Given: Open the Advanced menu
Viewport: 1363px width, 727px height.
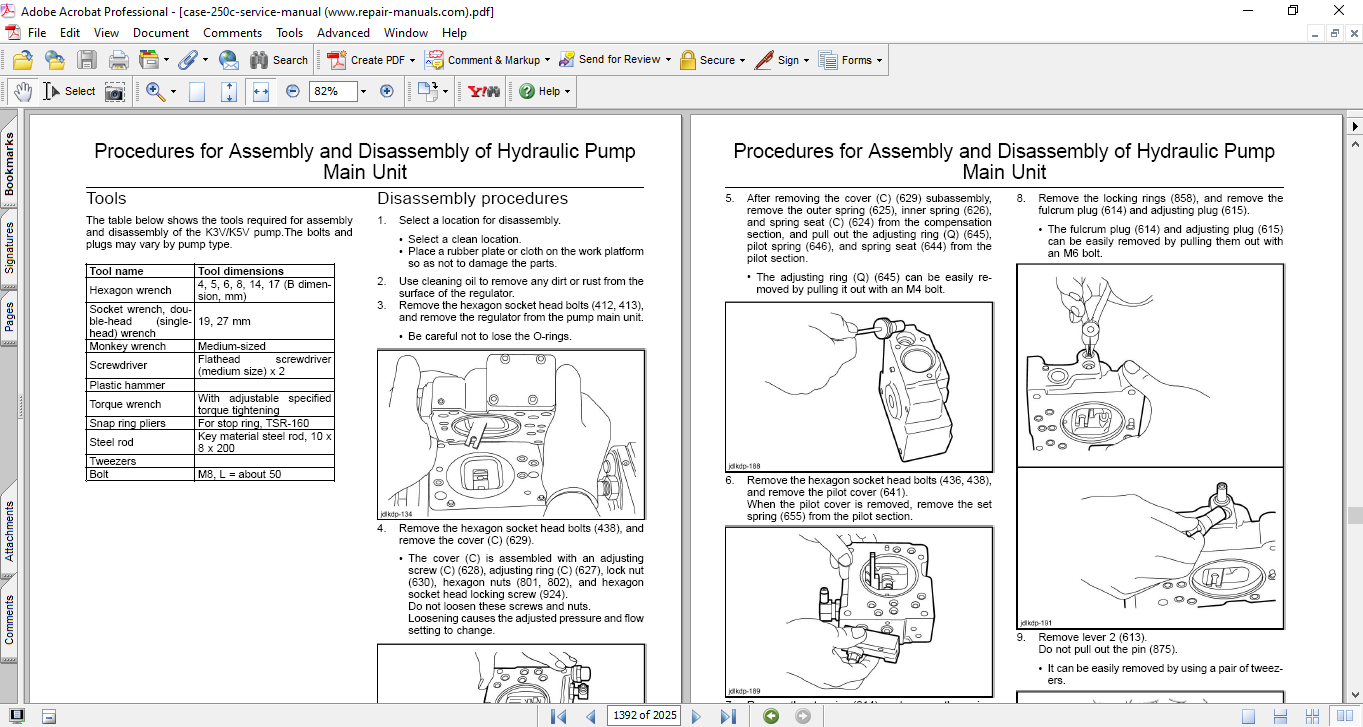Looking at the screenshot, I should tap(343, 33).
